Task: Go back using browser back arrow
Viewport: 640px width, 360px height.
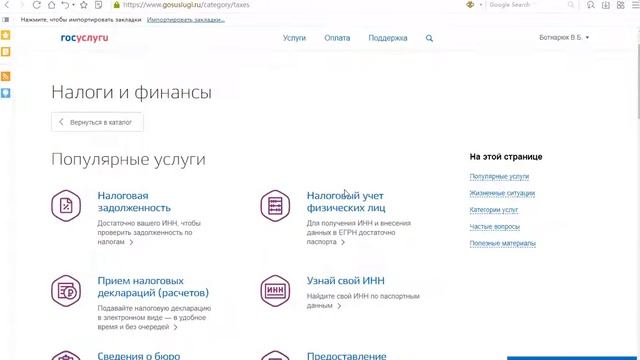Action: pos(7,5)
